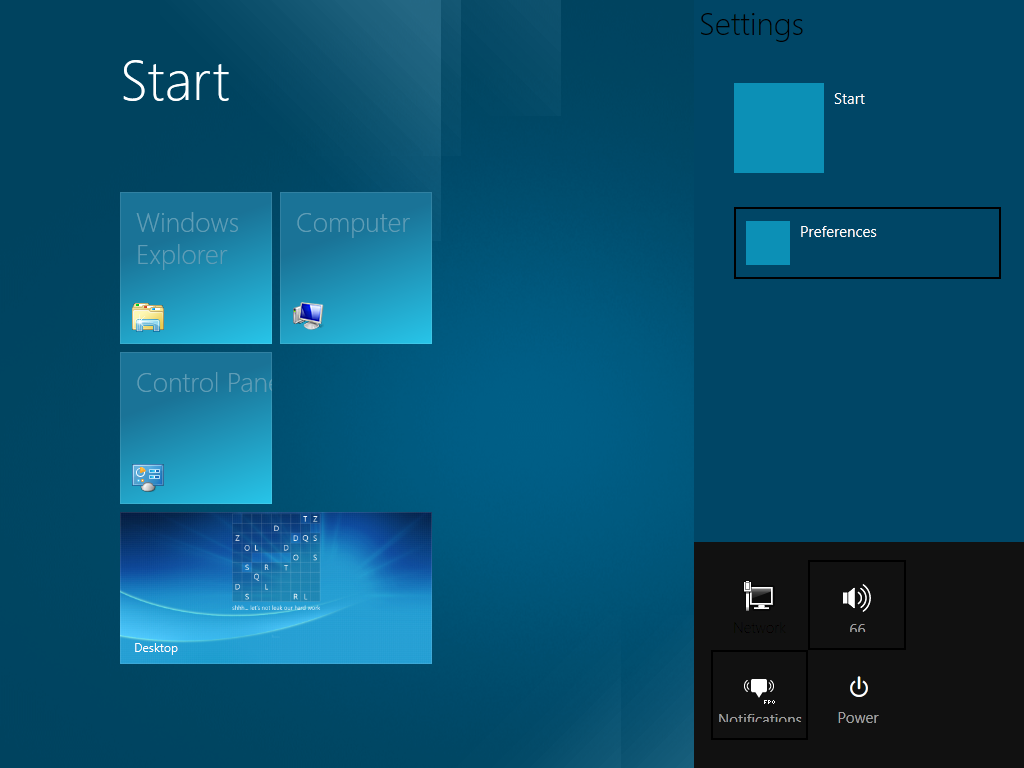Image resolution: width=1024 pixels, height=768 pixels.
Task: Click the Settings heading
Action: (751, 26)
